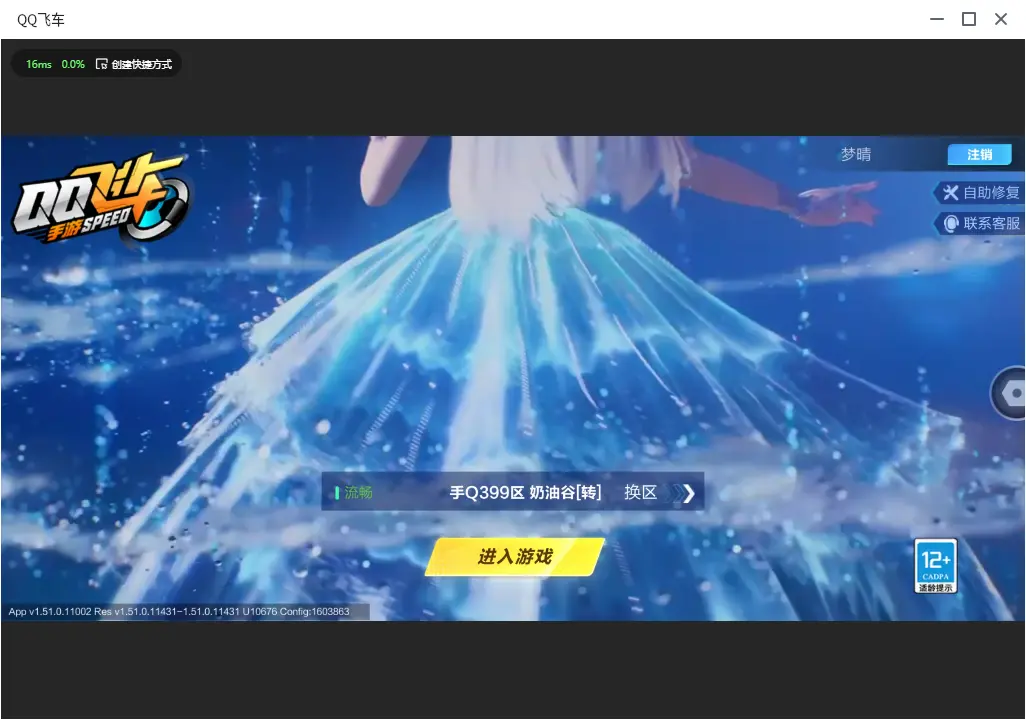Click the yellow 进入游戏 button
Viewport: 1026px width, 720px height.
coord(515,557)
